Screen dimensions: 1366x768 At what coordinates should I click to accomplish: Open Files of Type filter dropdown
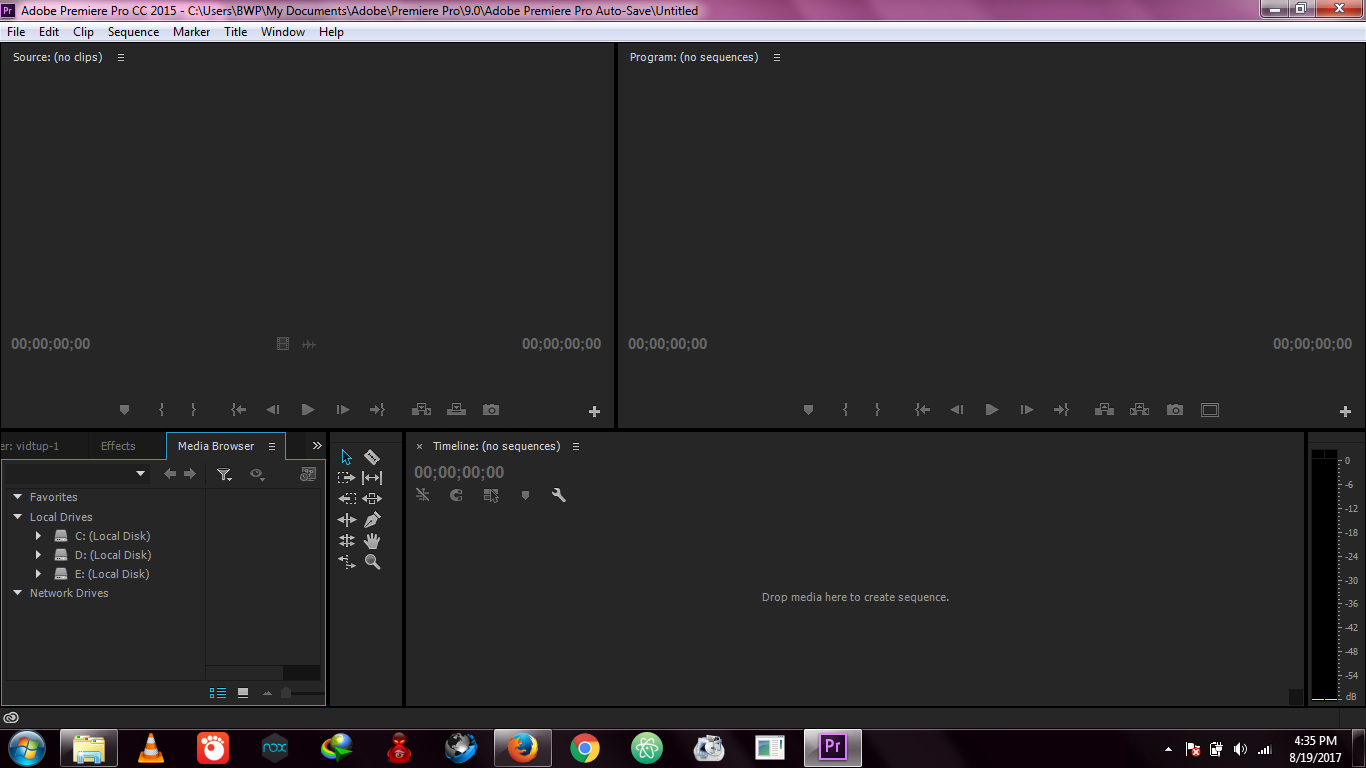coord(225,475)
